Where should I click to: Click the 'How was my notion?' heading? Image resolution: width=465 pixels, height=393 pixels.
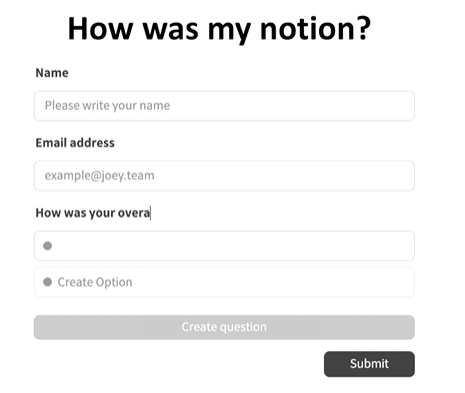(219, 29)
